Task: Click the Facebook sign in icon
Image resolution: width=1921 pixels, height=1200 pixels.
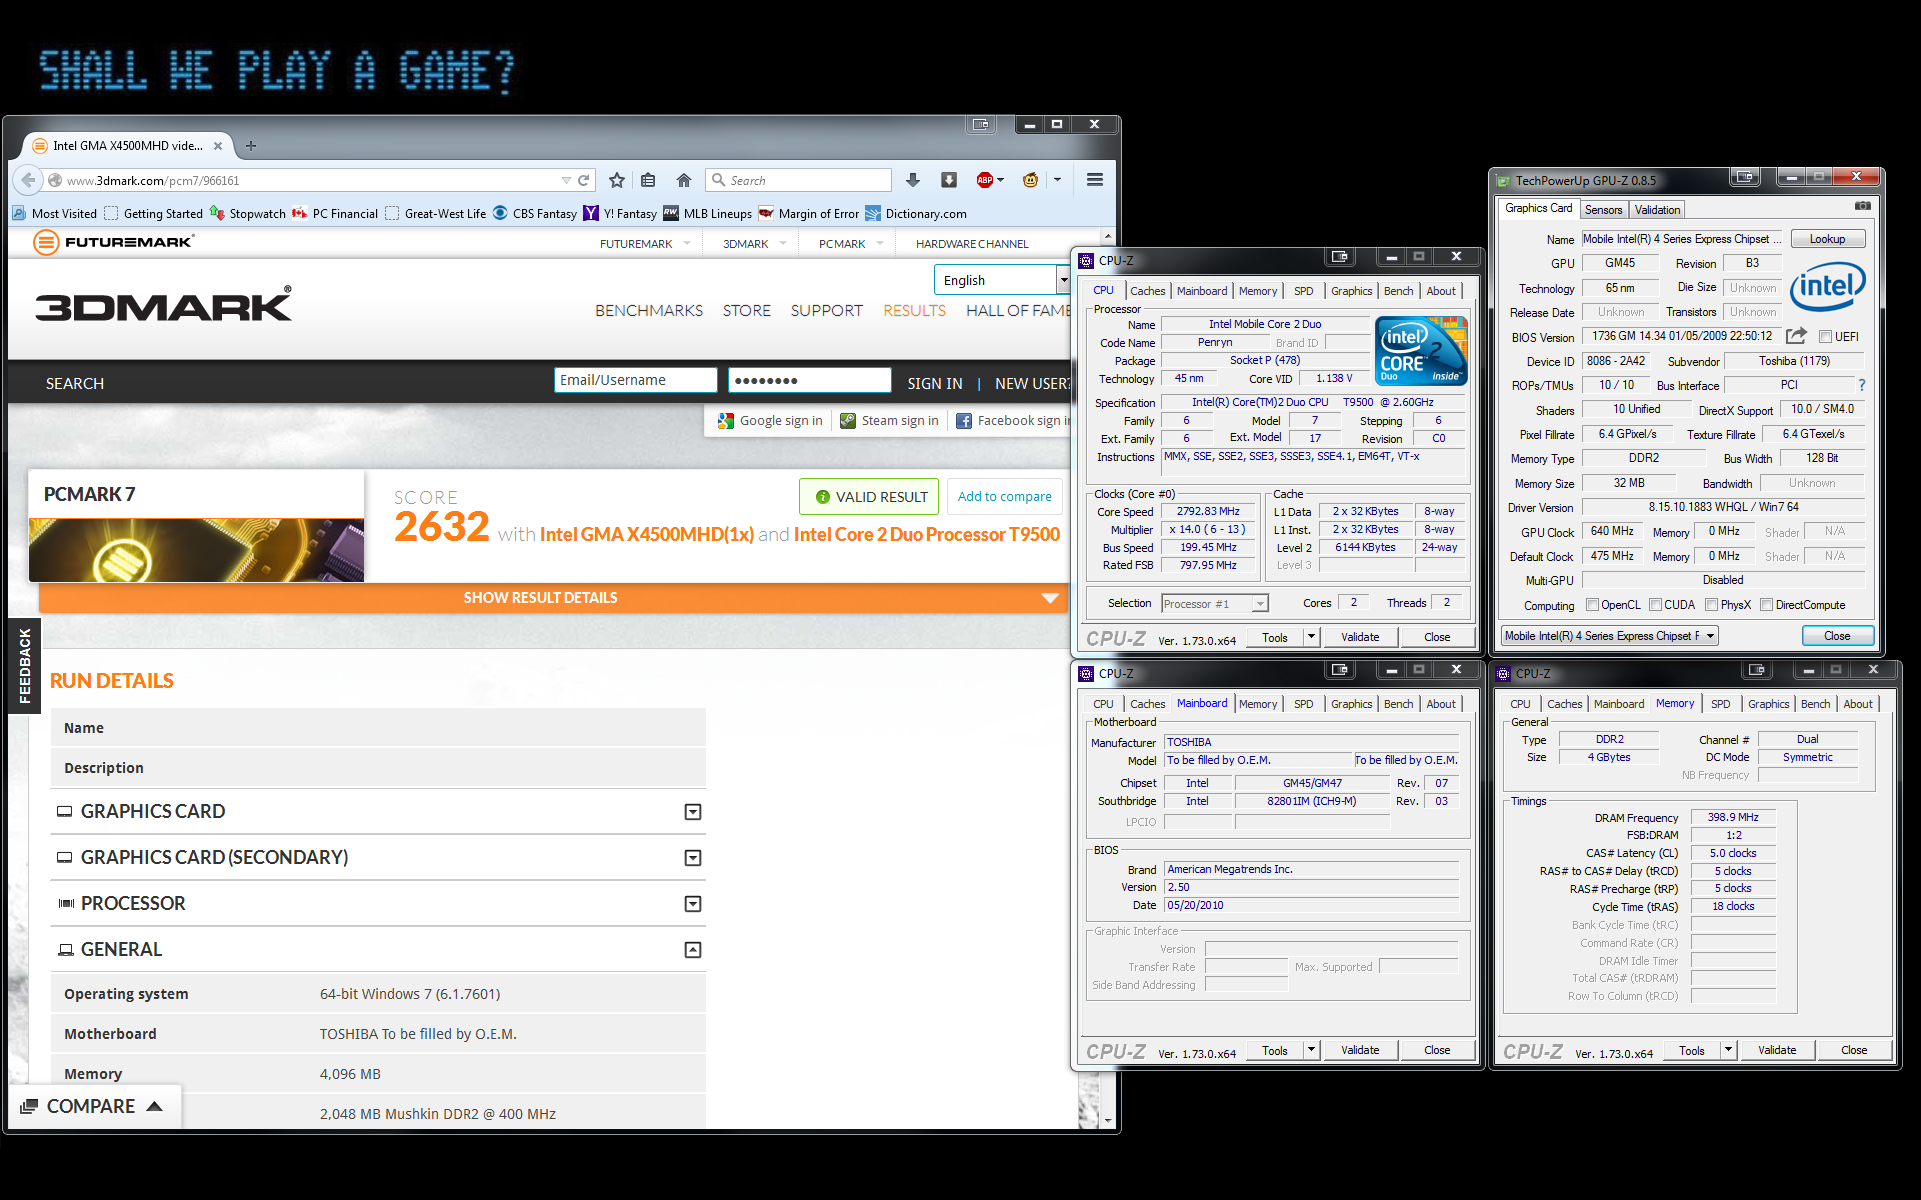Action: click(x=964, y=421)
